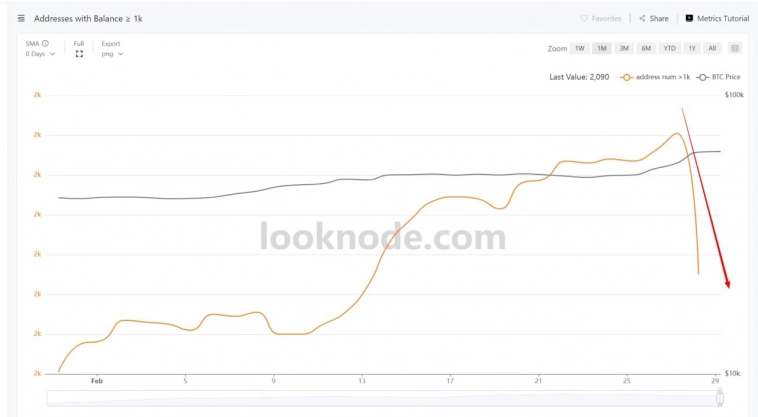Switch zoom to 6M

coord(647,48)
